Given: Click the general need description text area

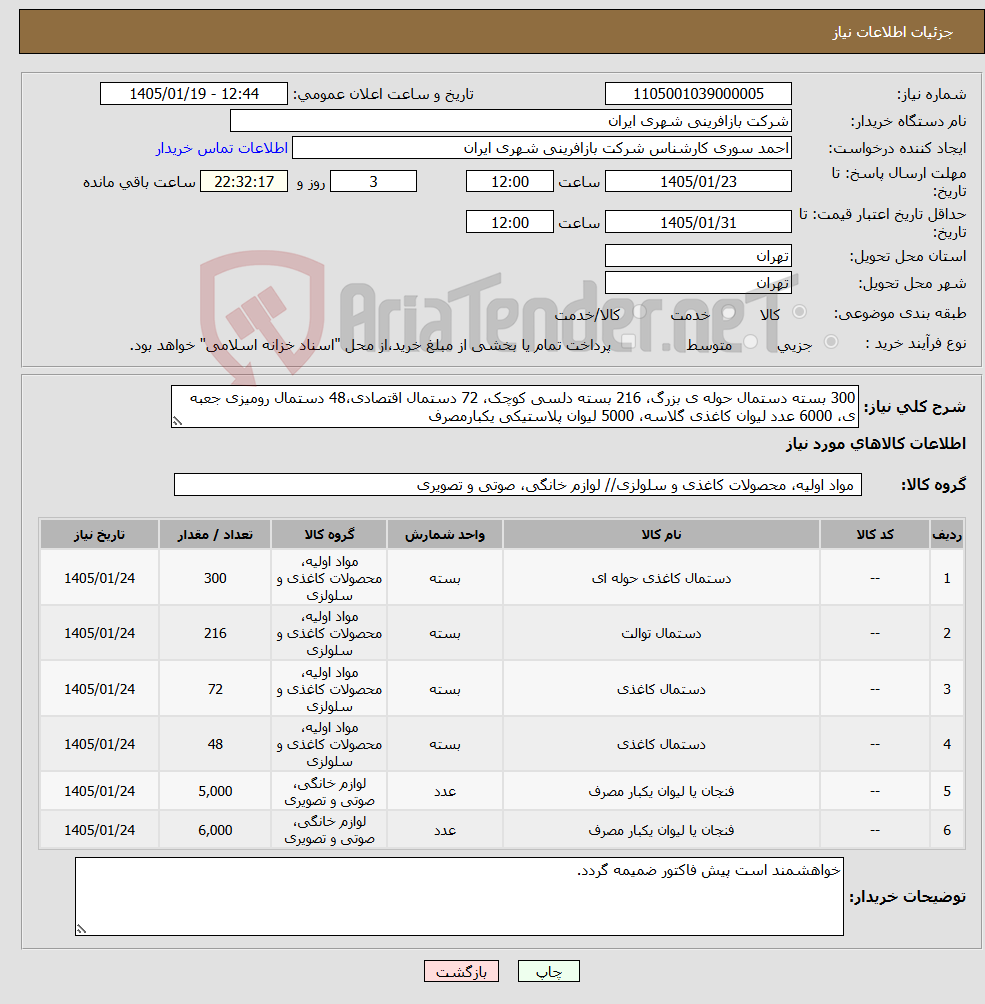Looking at the screenshot, I should (x=515, y=407).
